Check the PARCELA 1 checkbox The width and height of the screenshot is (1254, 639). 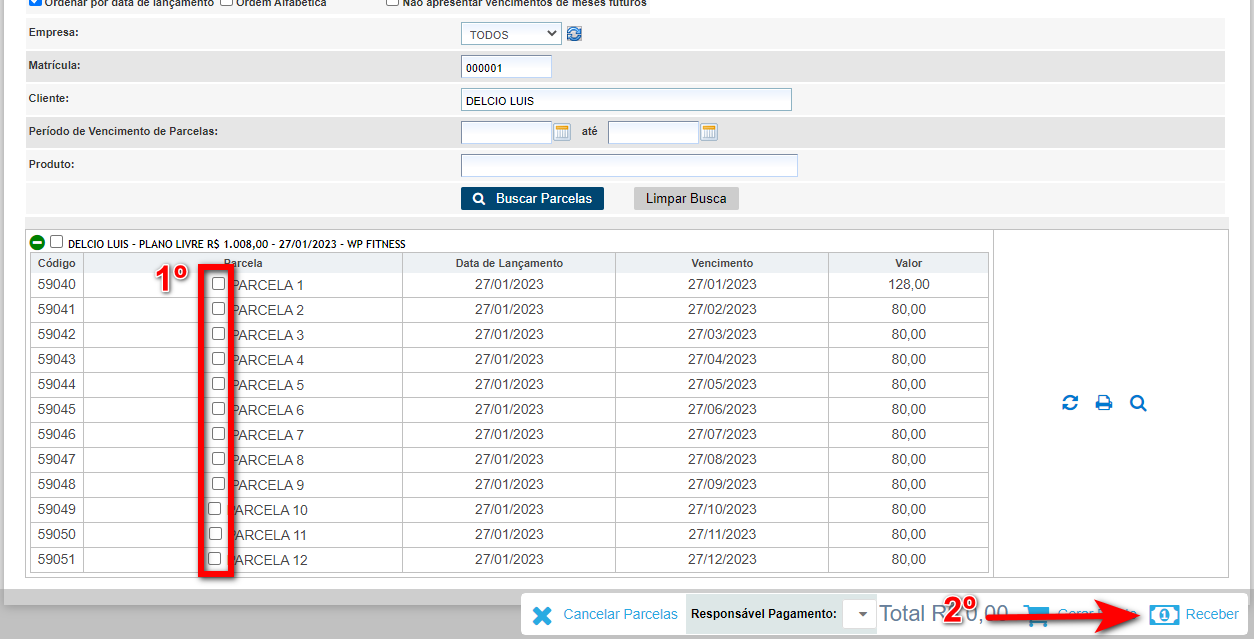[218, 284]
